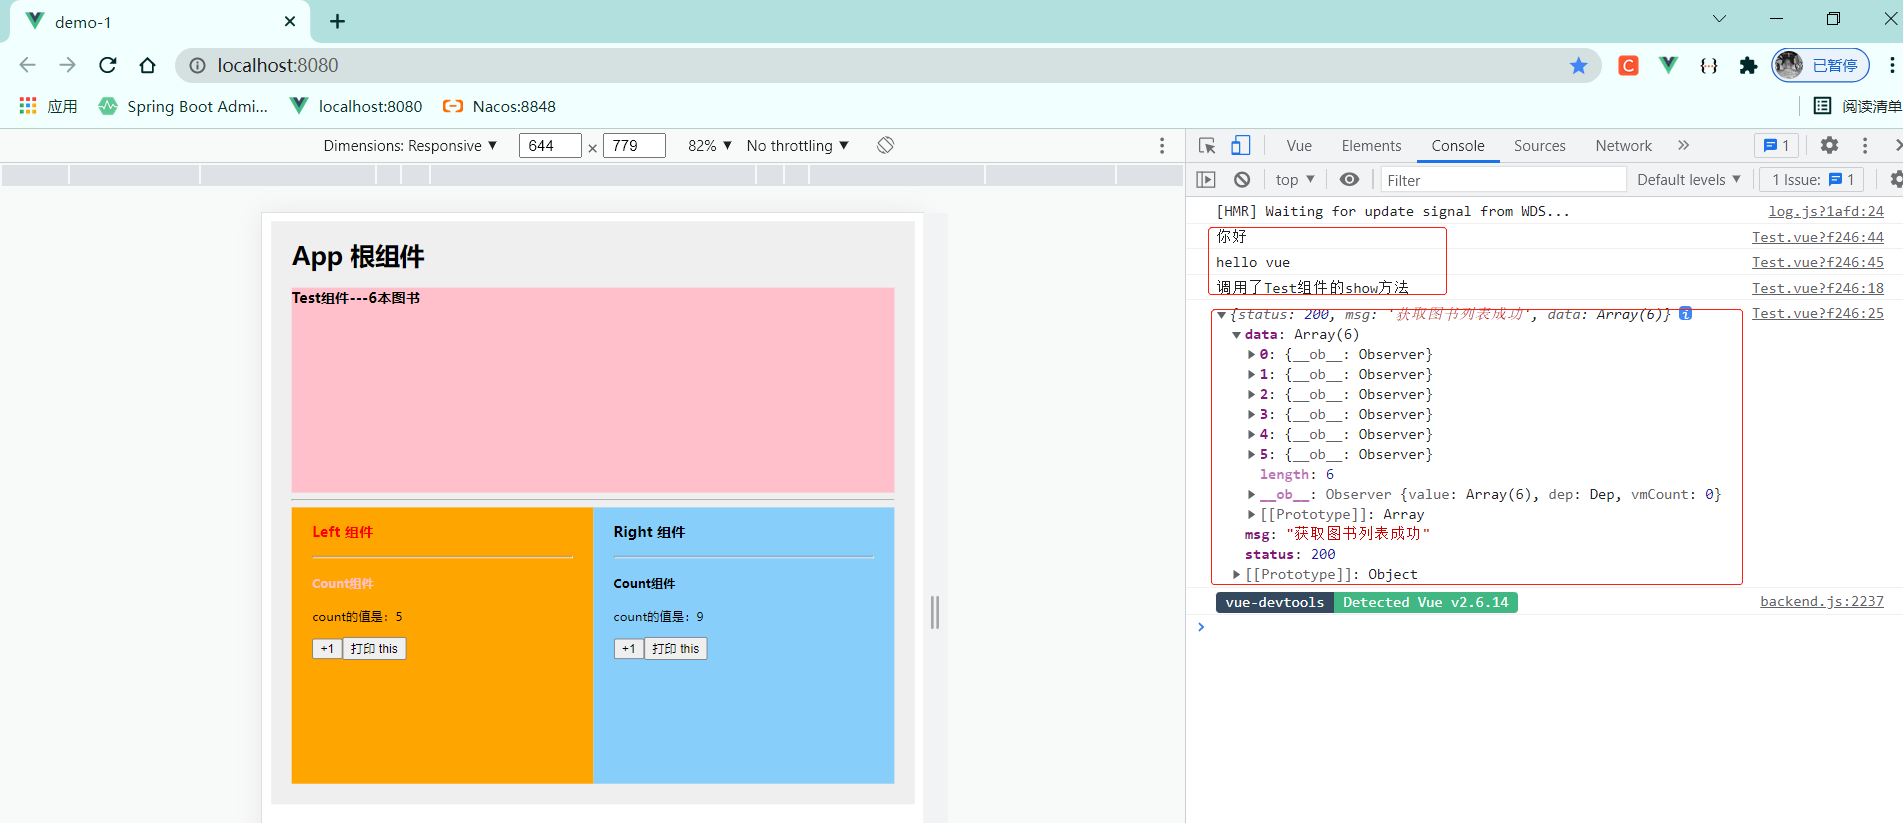
Task: Open the Nacos:8848 bookmark
Action: [499, 106]
